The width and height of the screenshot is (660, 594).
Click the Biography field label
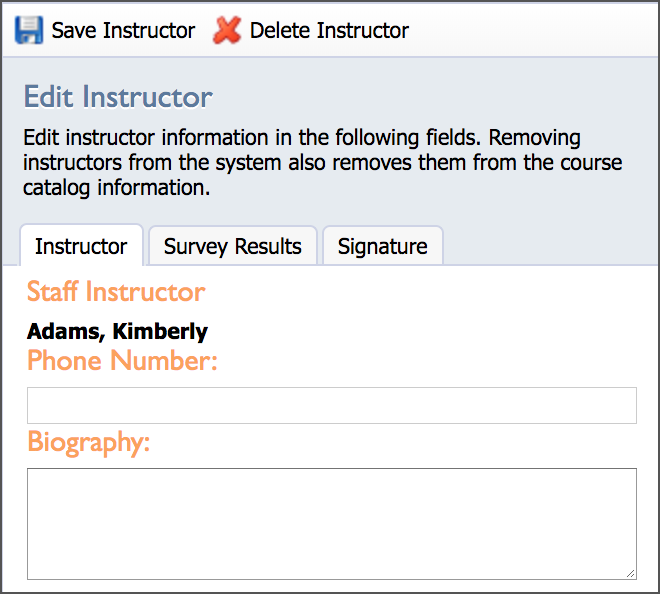coord(89,442)
